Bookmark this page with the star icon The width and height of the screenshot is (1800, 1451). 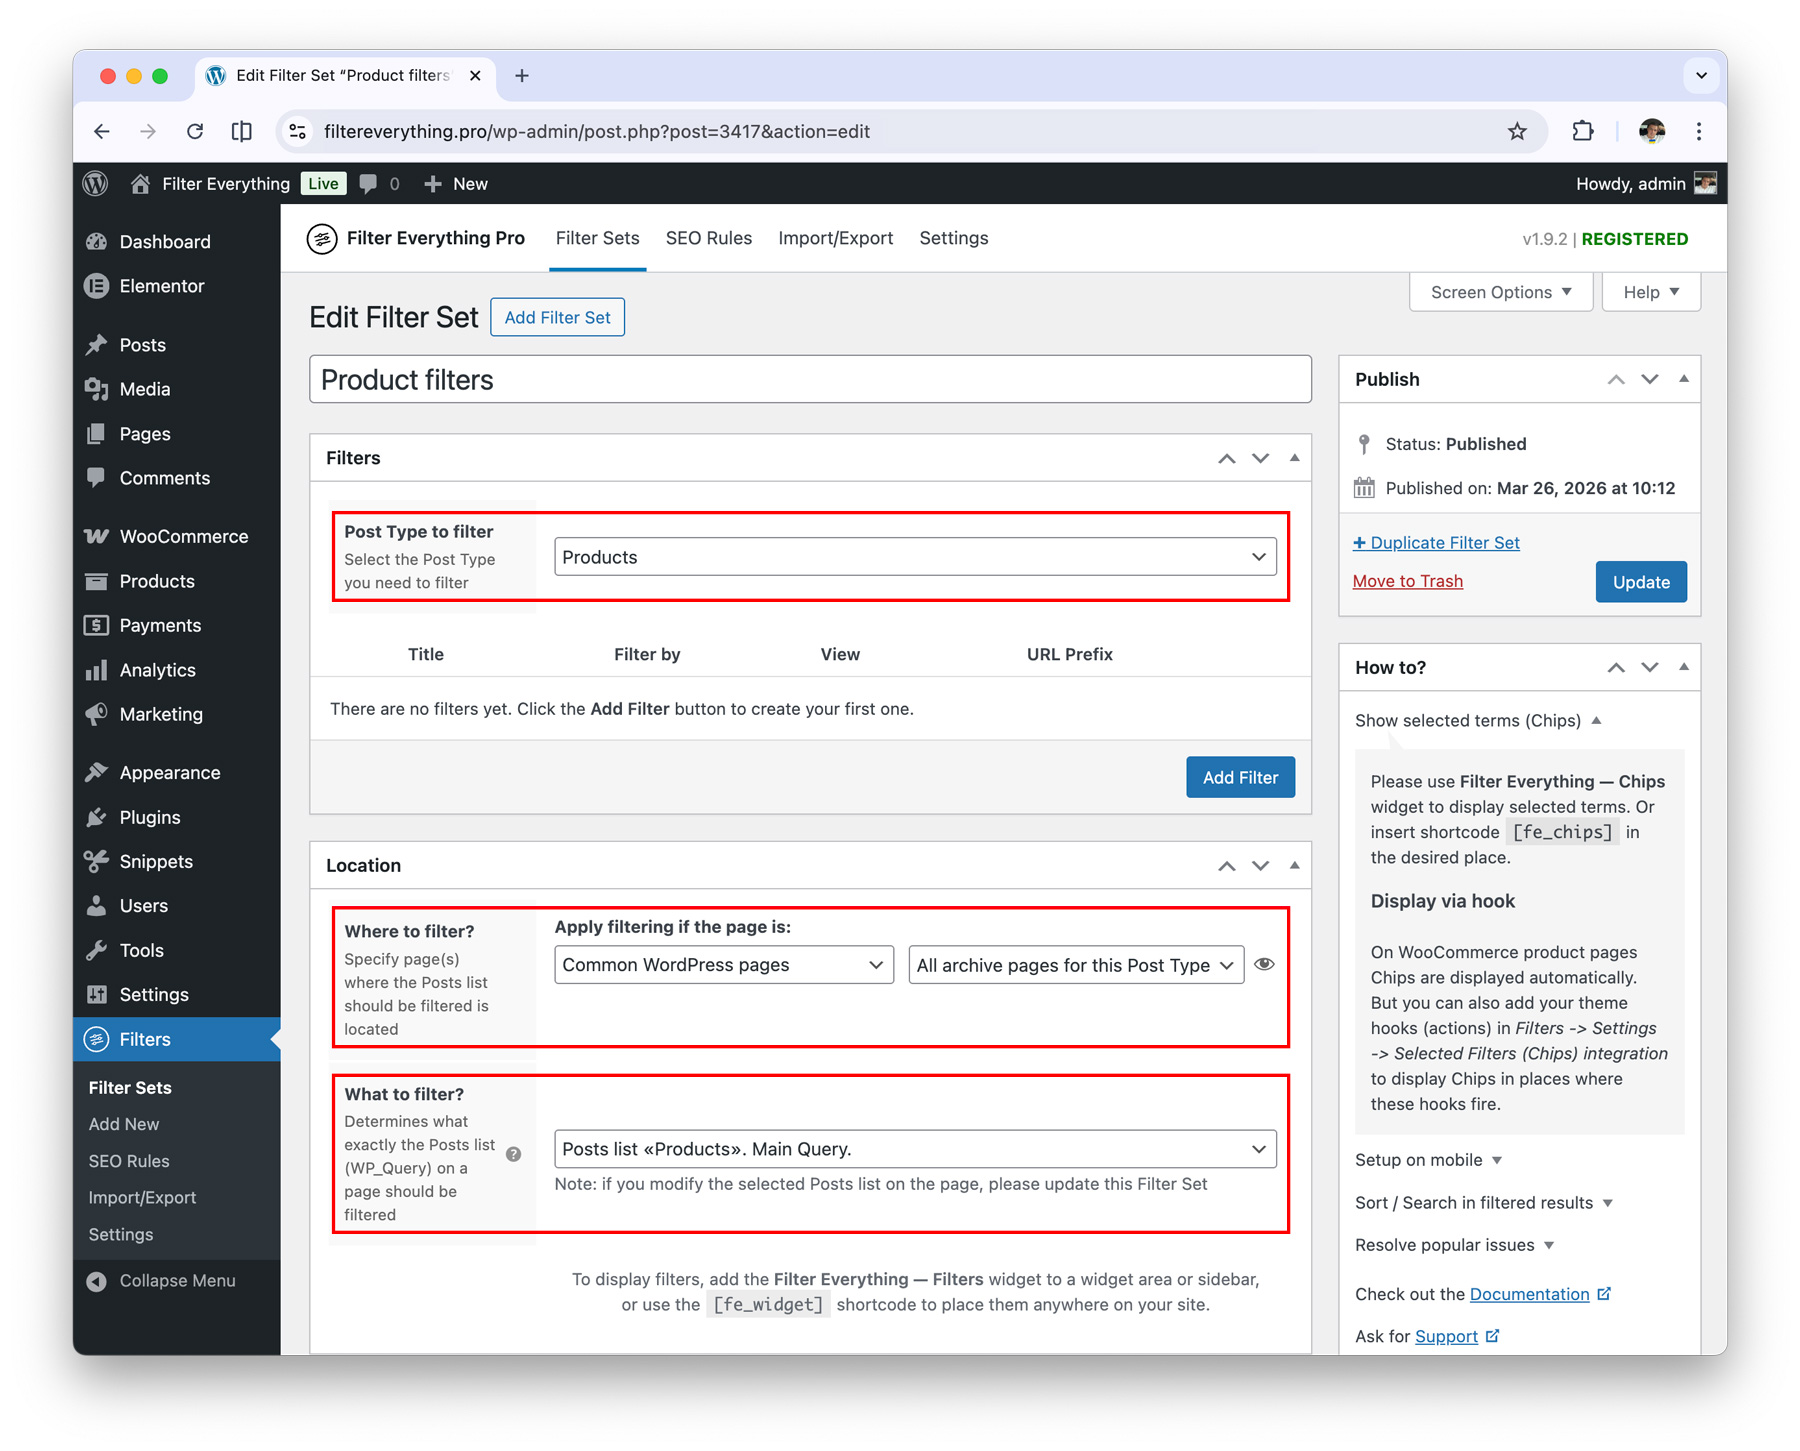coord(1517,132)
